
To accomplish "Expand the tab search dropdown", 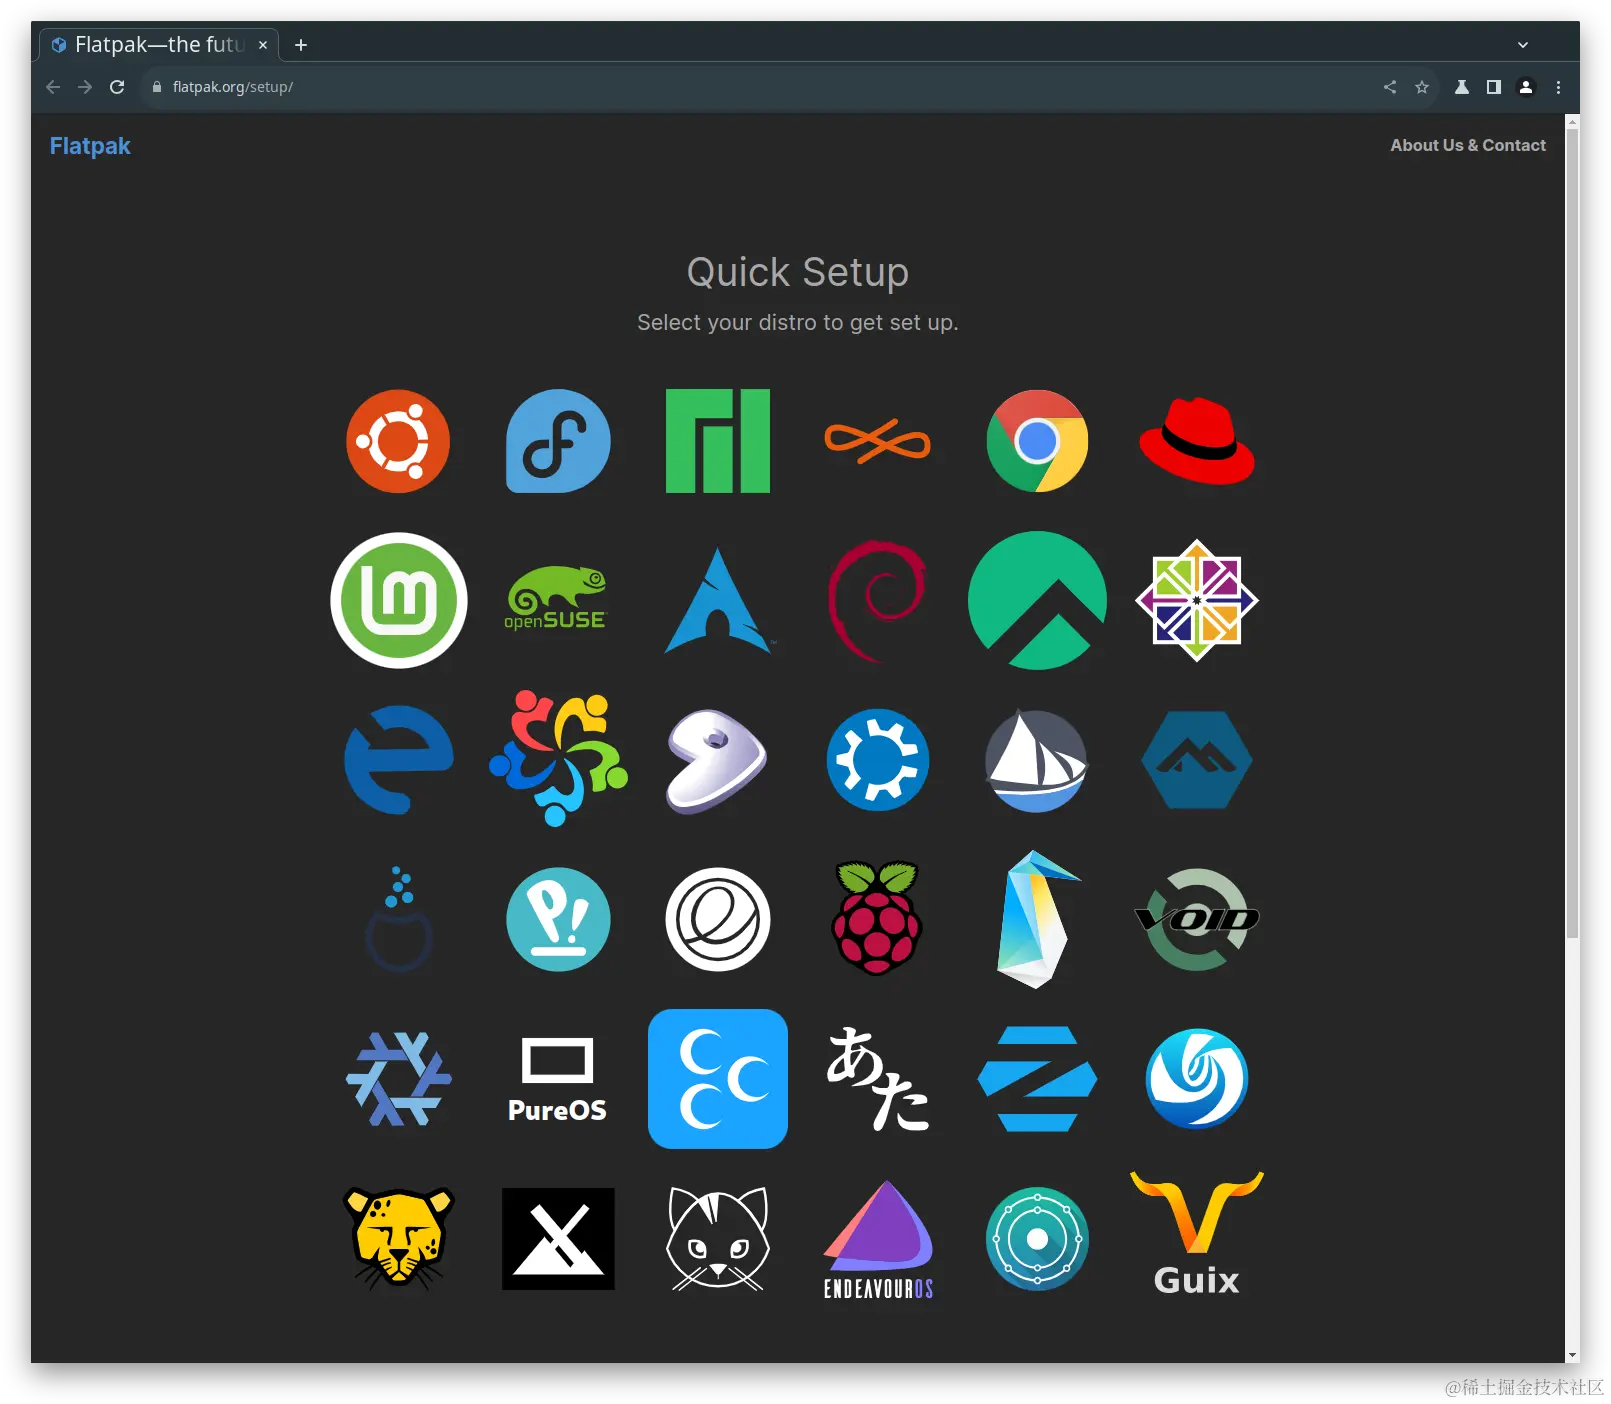I will tap(1523, 45).
